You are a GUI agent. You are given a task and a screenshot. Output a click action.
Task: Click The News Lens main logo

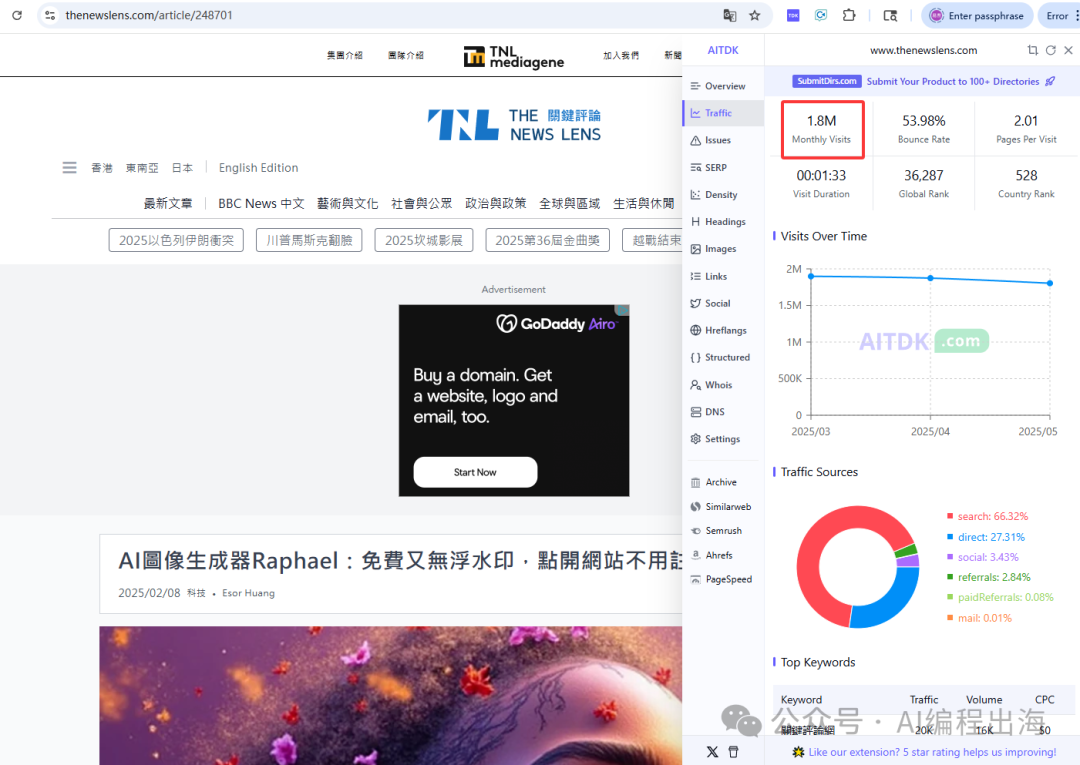514,125
